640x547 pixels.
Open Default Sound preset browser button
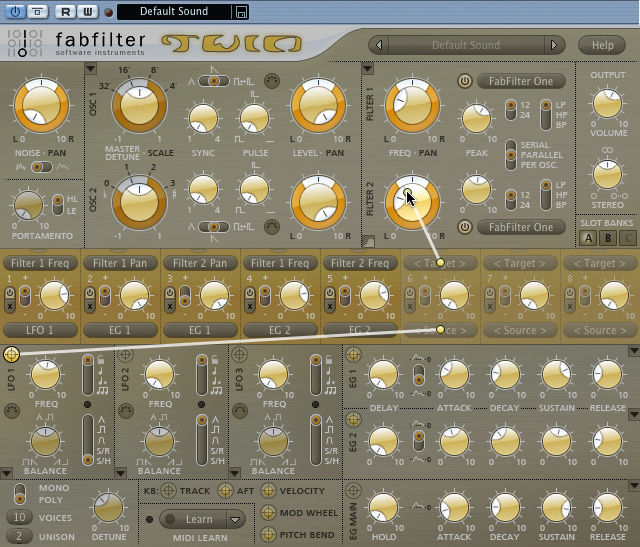point(466,45)
